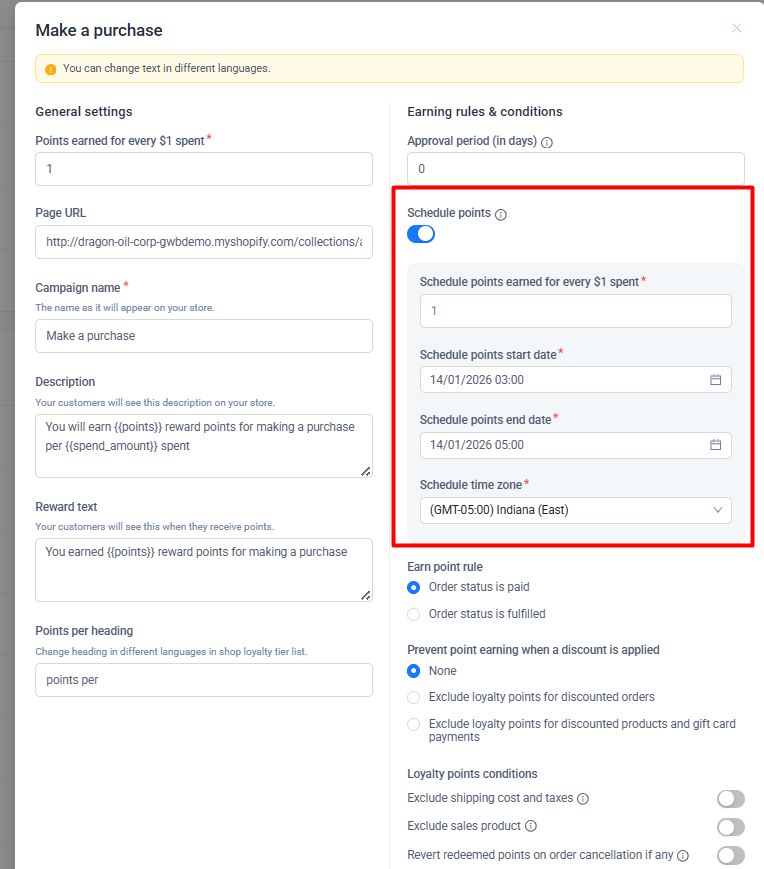Focus the Page URL text field
764x869 pixels.
pos(204,242)
